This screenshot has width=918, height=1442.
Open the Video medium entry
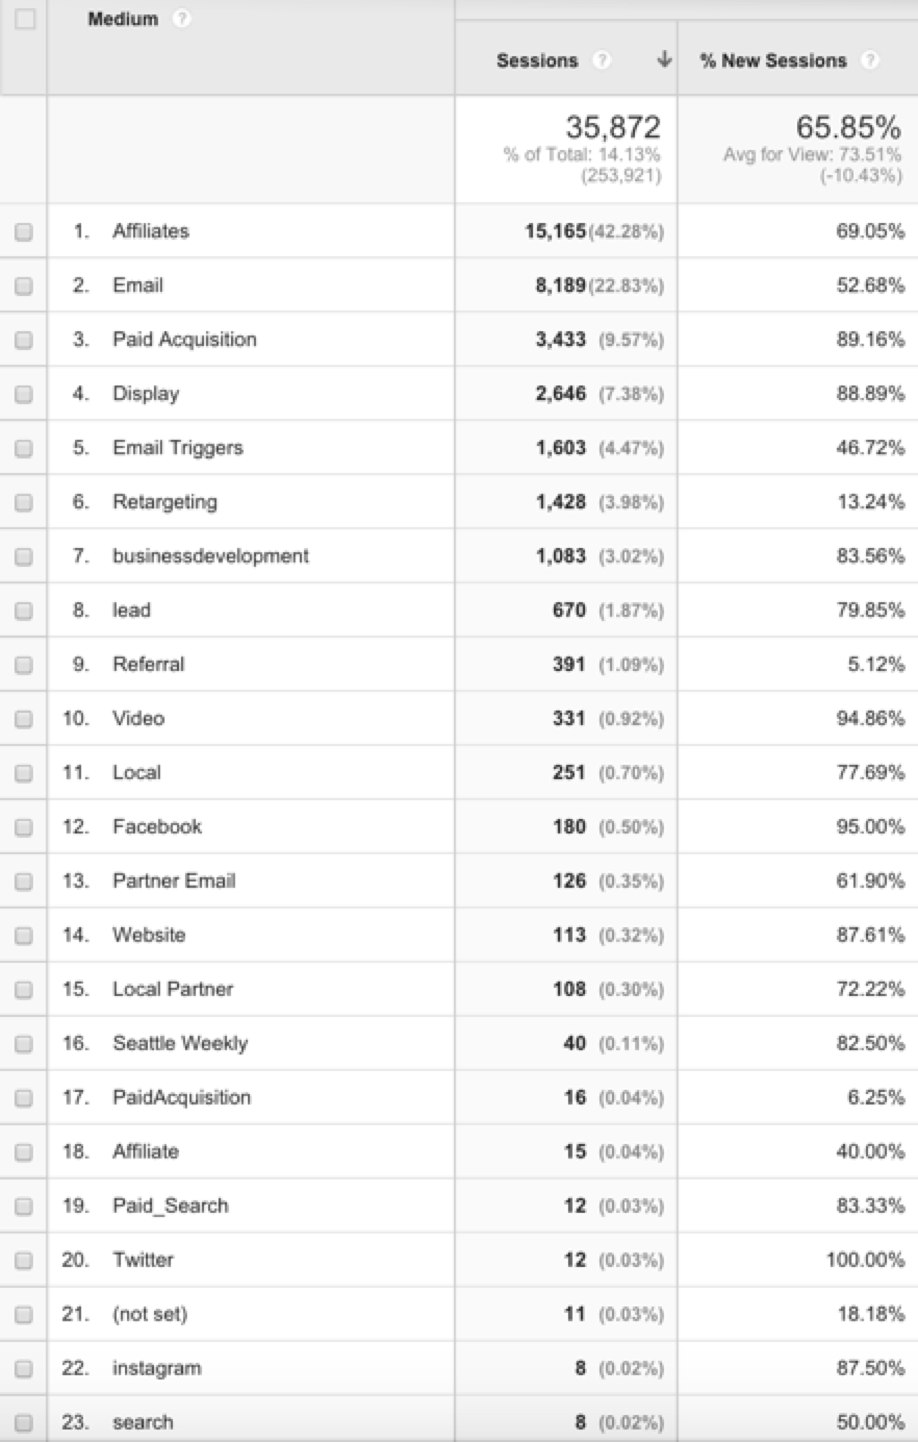(138, 718)
